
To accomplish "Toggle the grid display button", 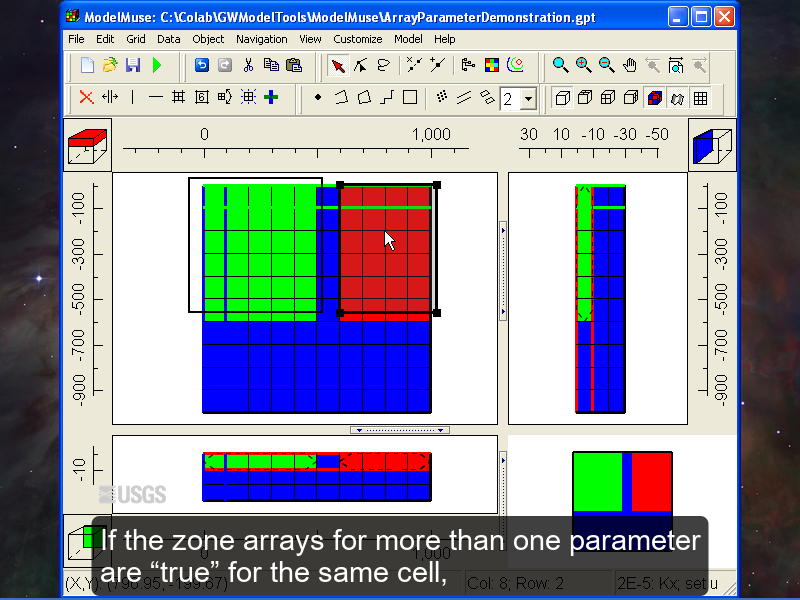I will point(699,97).
